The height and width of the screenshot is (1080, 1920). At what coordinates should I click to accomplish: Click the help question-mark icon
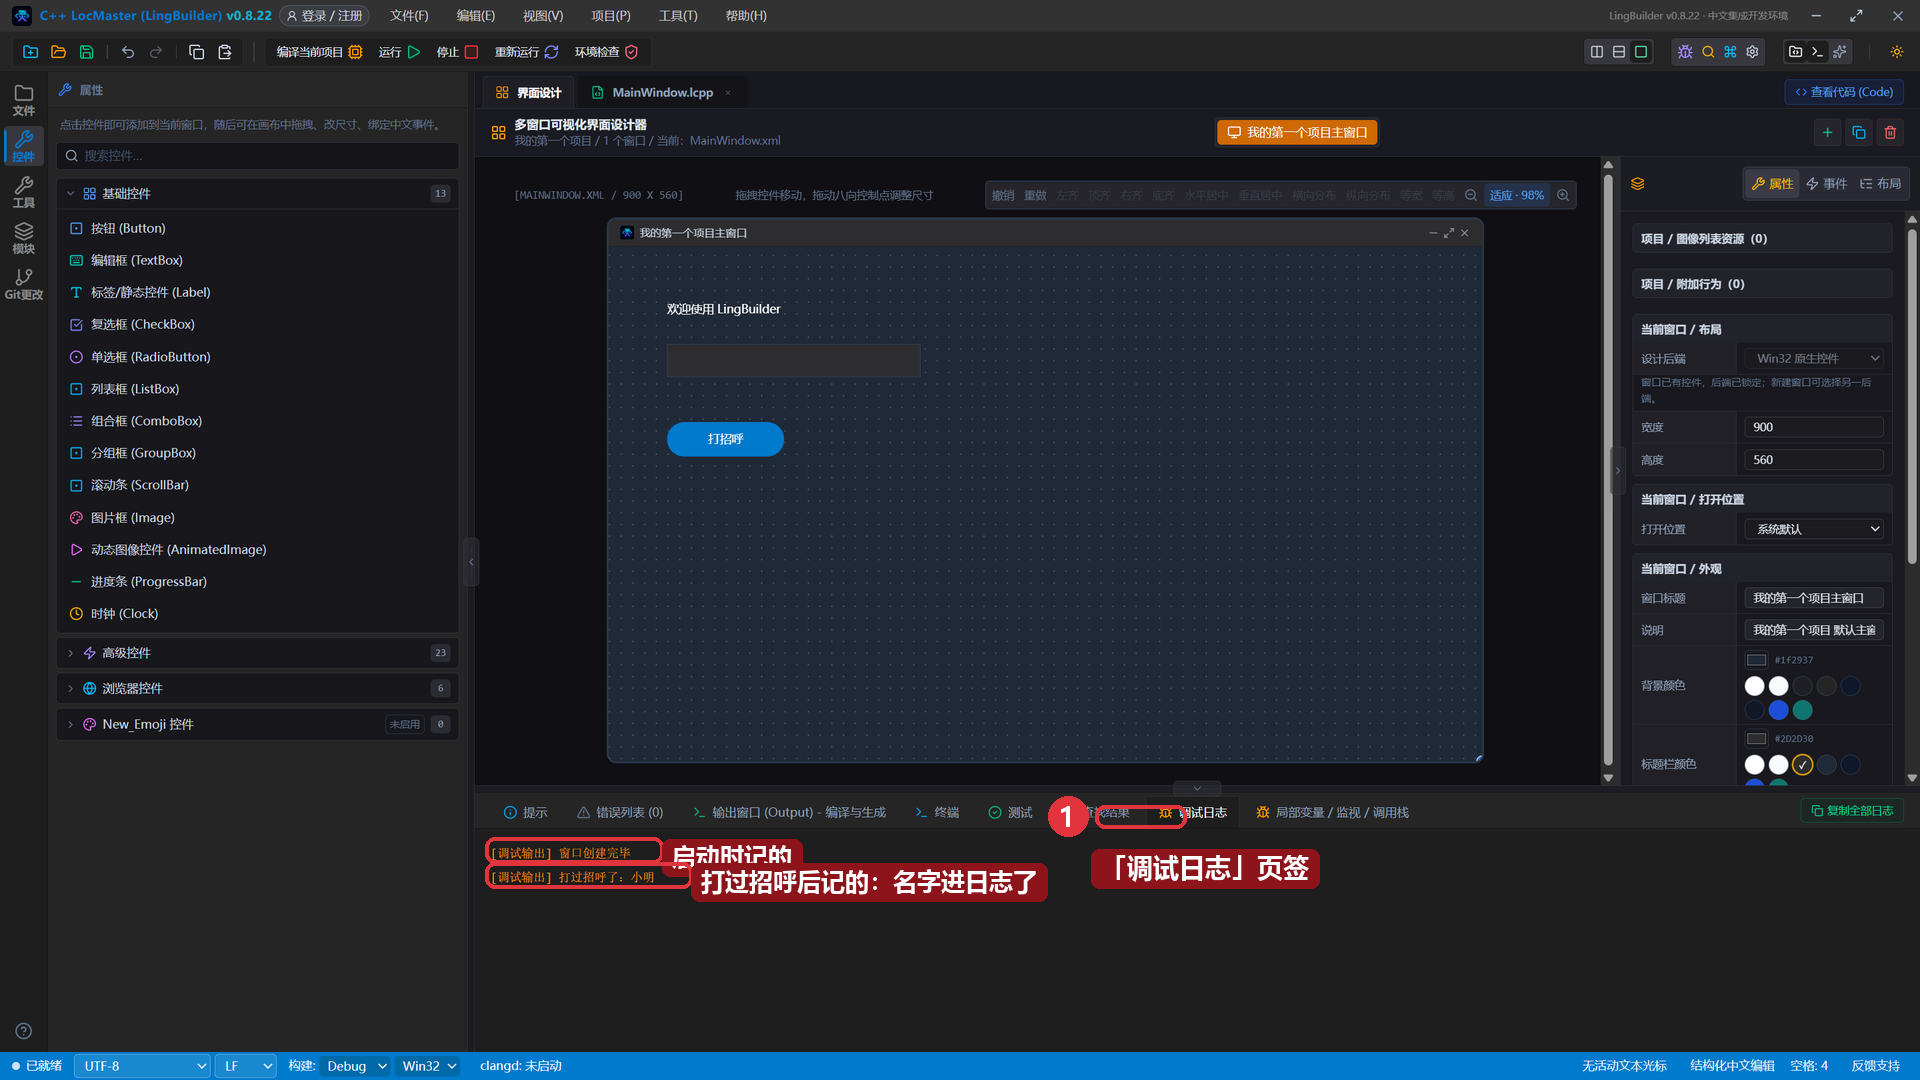[24, 1031]
